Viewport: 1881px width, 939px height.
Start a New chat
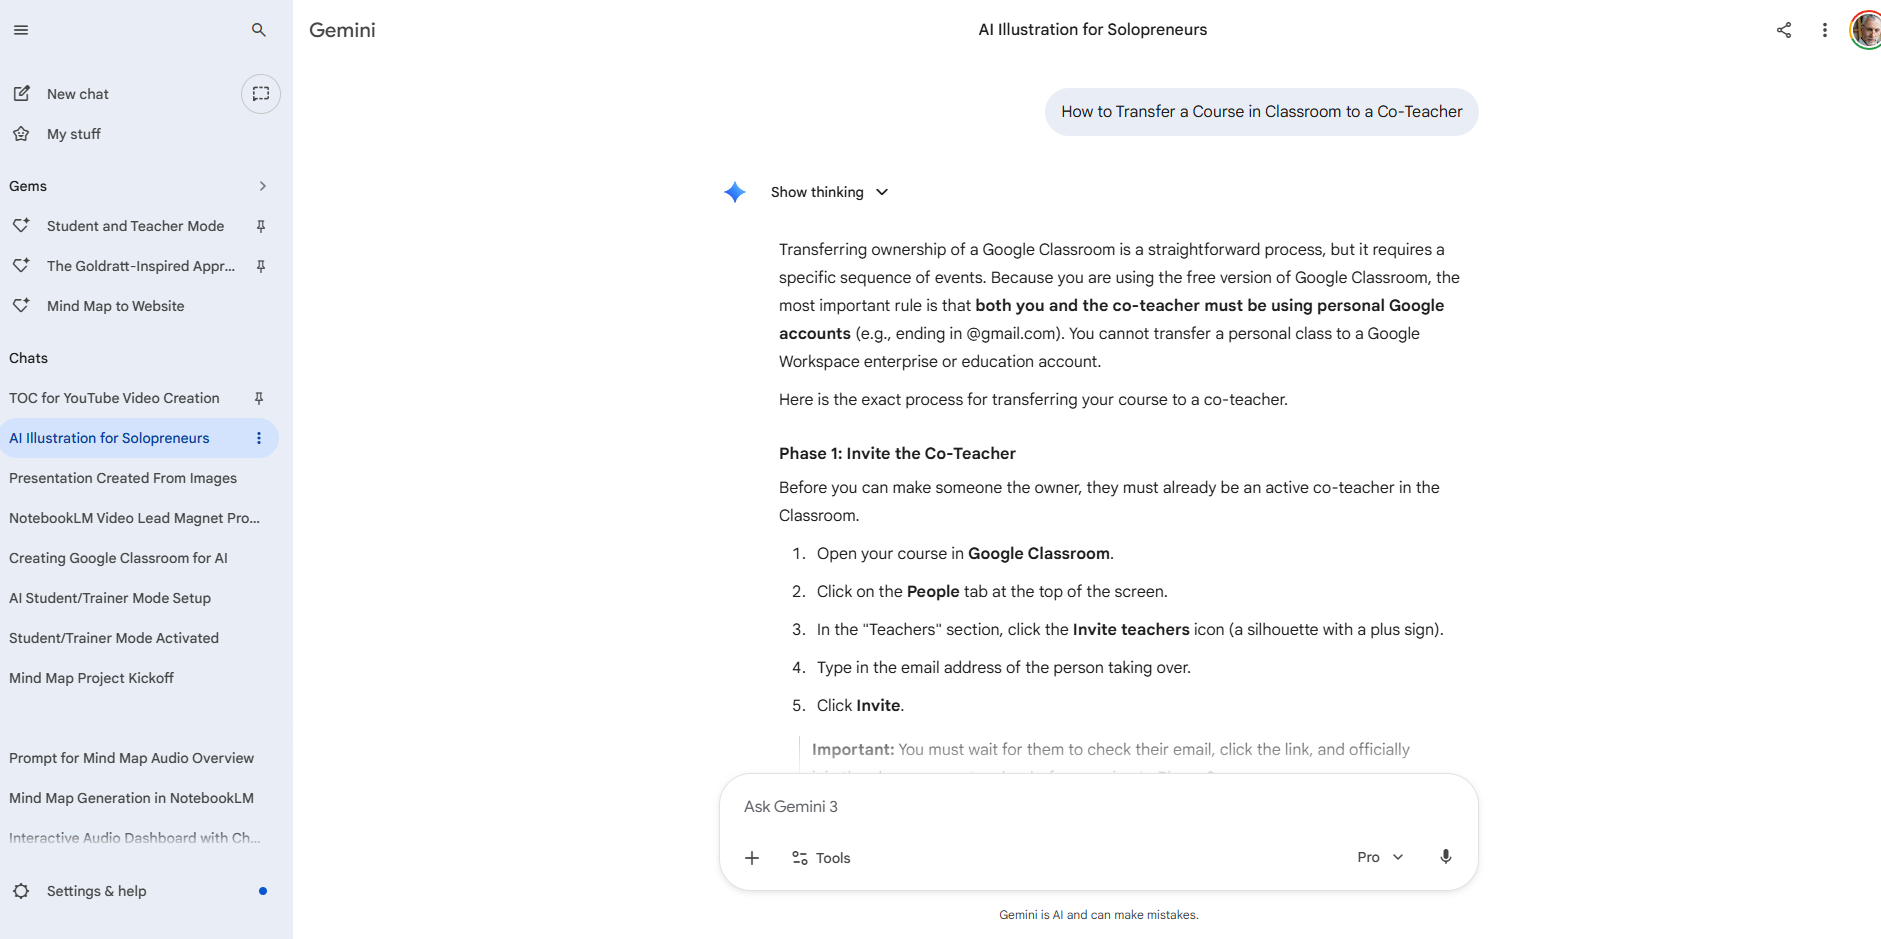[x=77, y=94]
